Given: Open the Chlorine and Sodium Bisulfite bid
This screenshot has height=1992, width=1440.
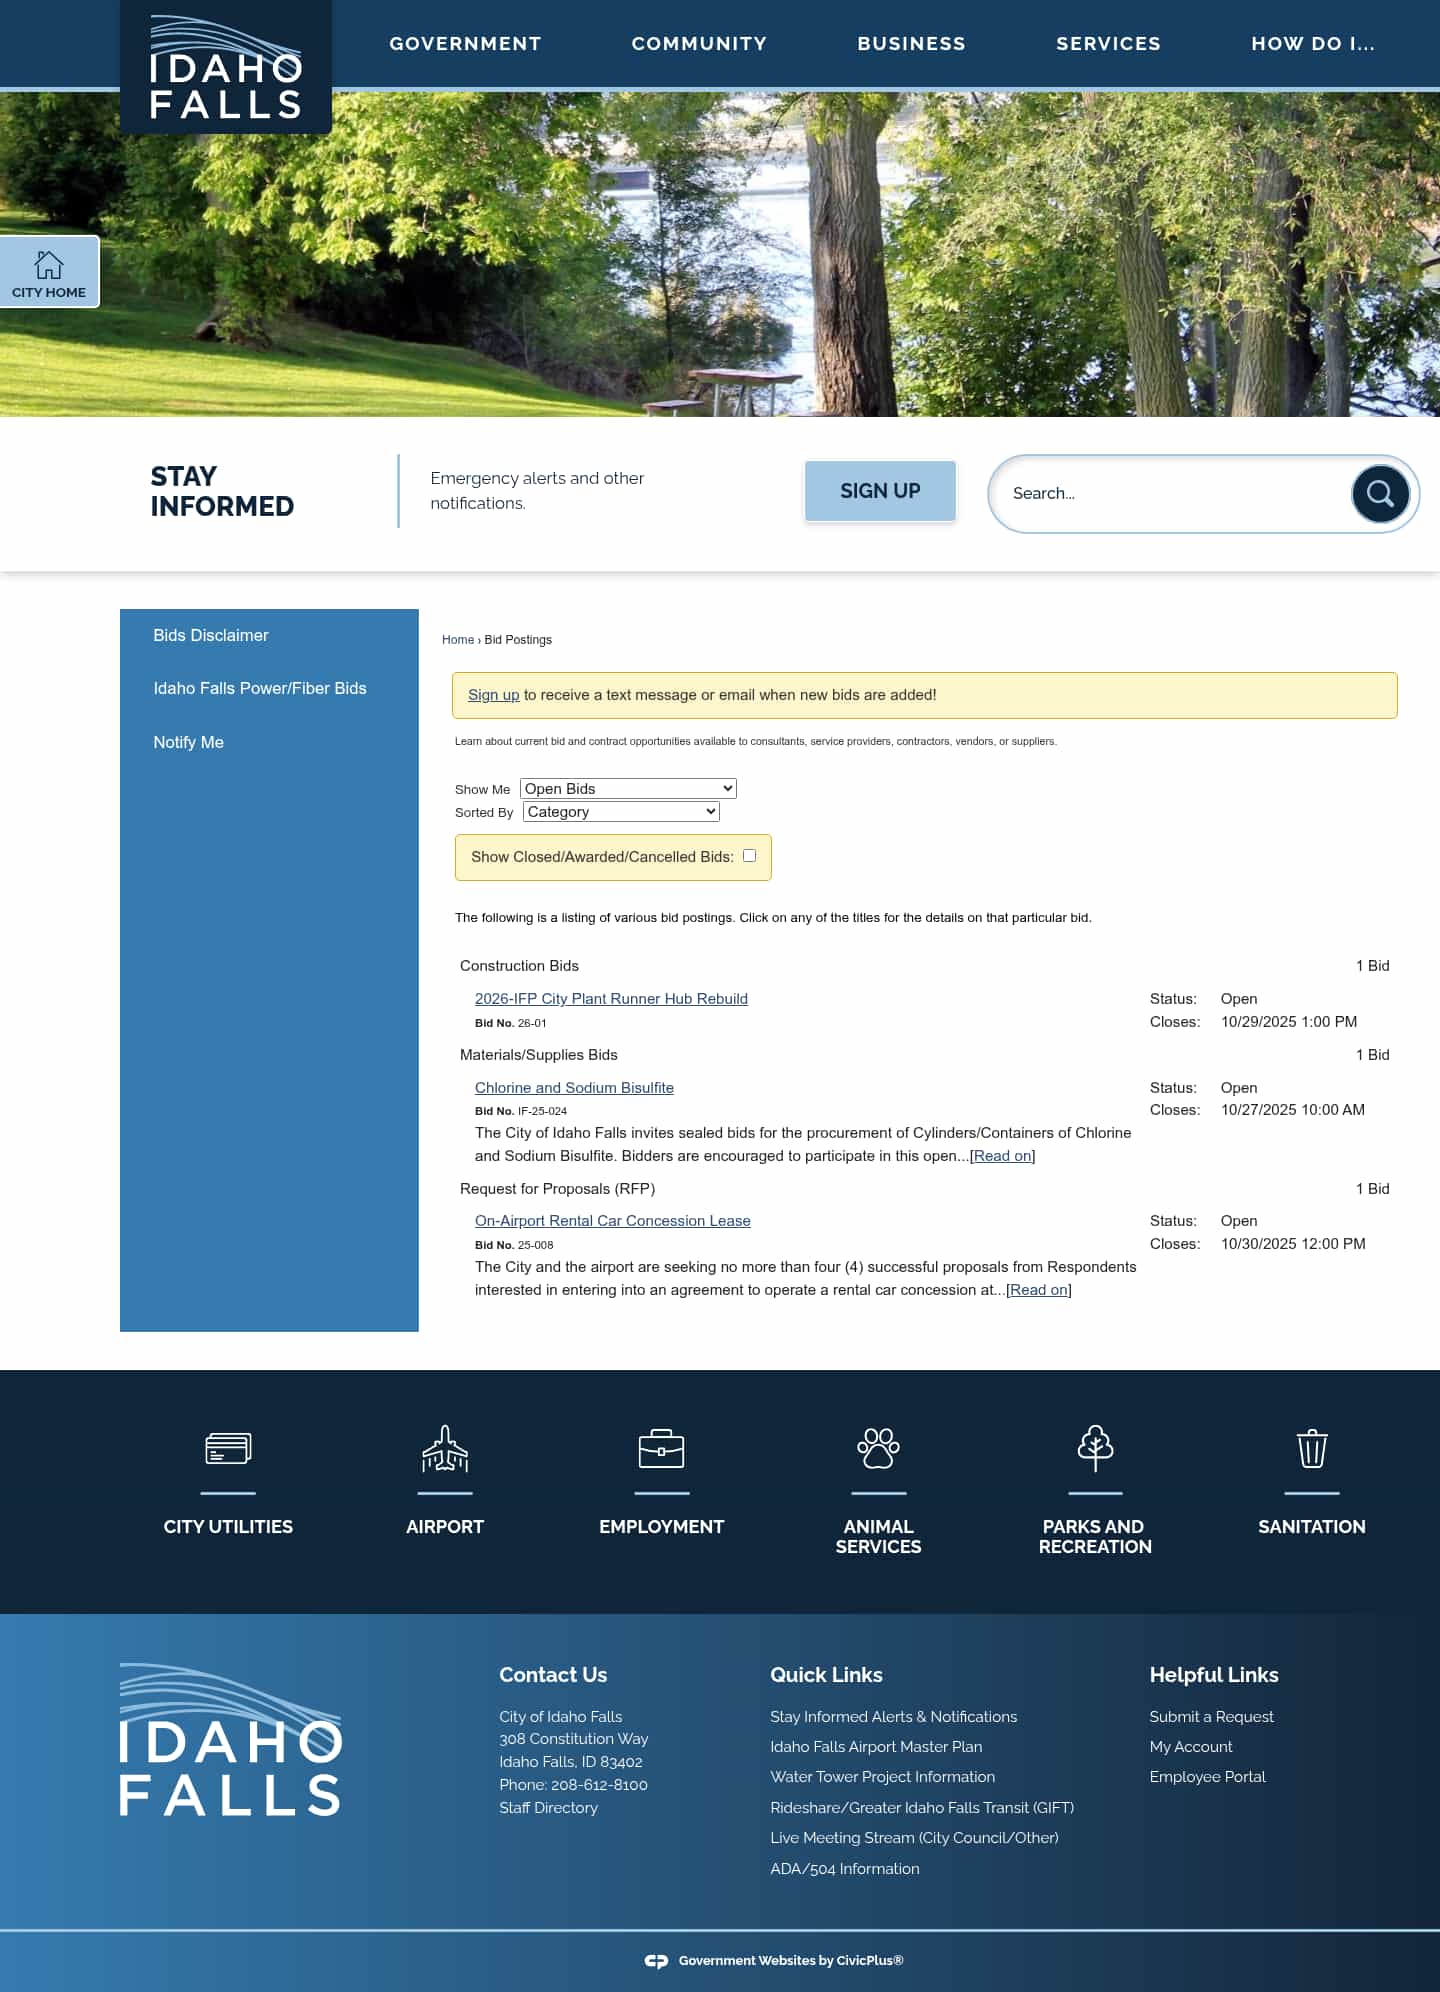Looking at the screenshot, I should (x=574, y=1088).
